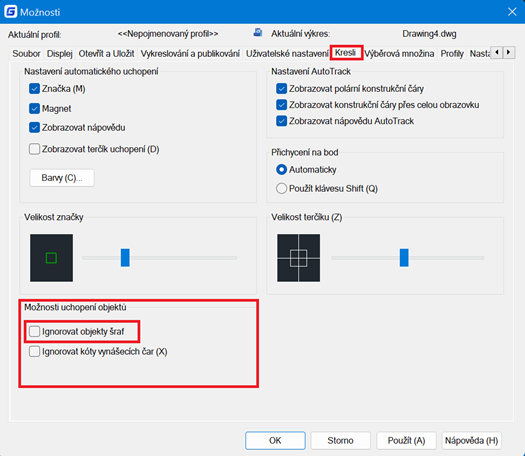Toggle the Magnet checkbox
This screenshot has width=525, height=456.
[x=34, y=108]
